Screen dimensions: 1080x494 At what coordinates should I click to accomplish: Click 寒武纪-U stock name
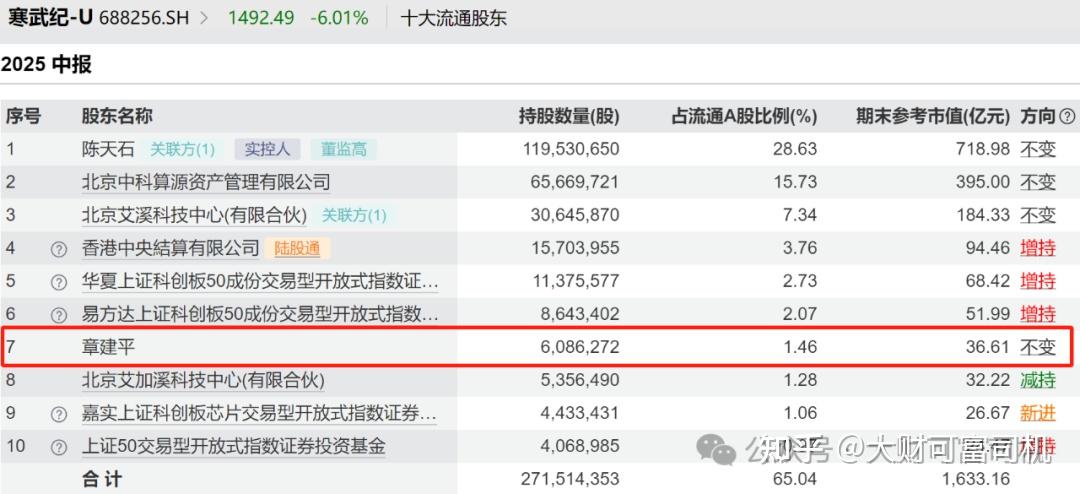(x=50, y=18)
